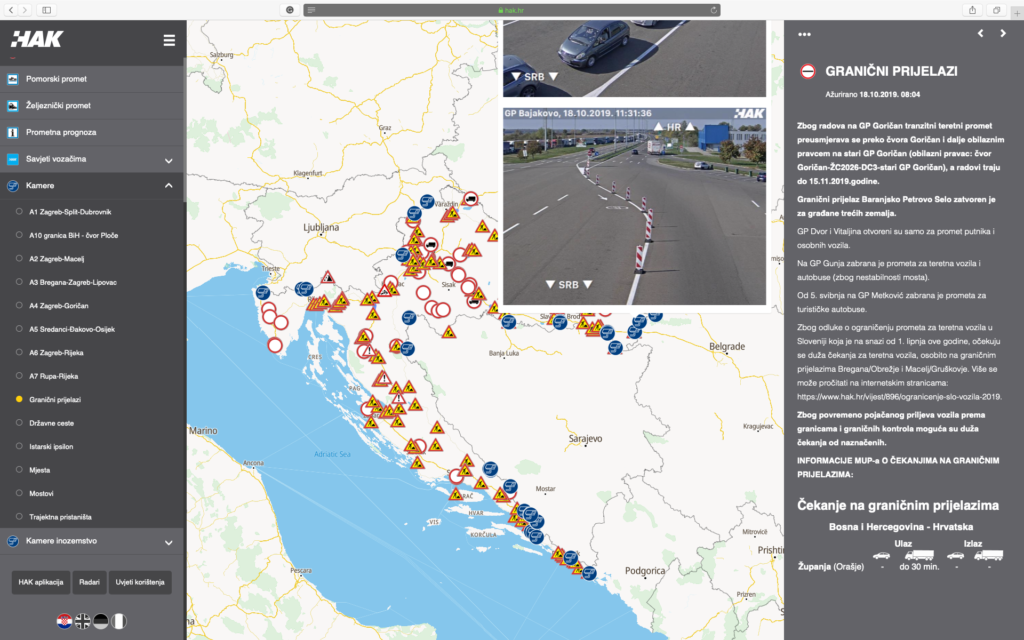
Task: Click the three-dots icon in info panel
Action: coord(804,34)
